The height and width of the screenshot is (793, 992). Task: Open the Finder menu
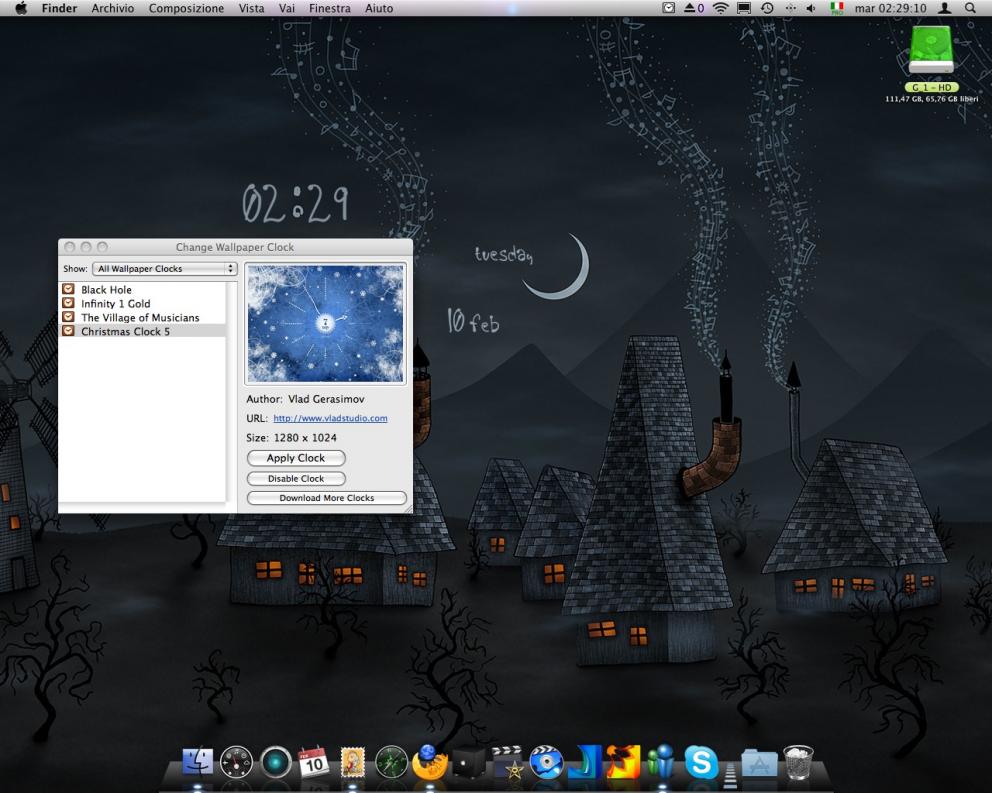click(x=59, y=8)
